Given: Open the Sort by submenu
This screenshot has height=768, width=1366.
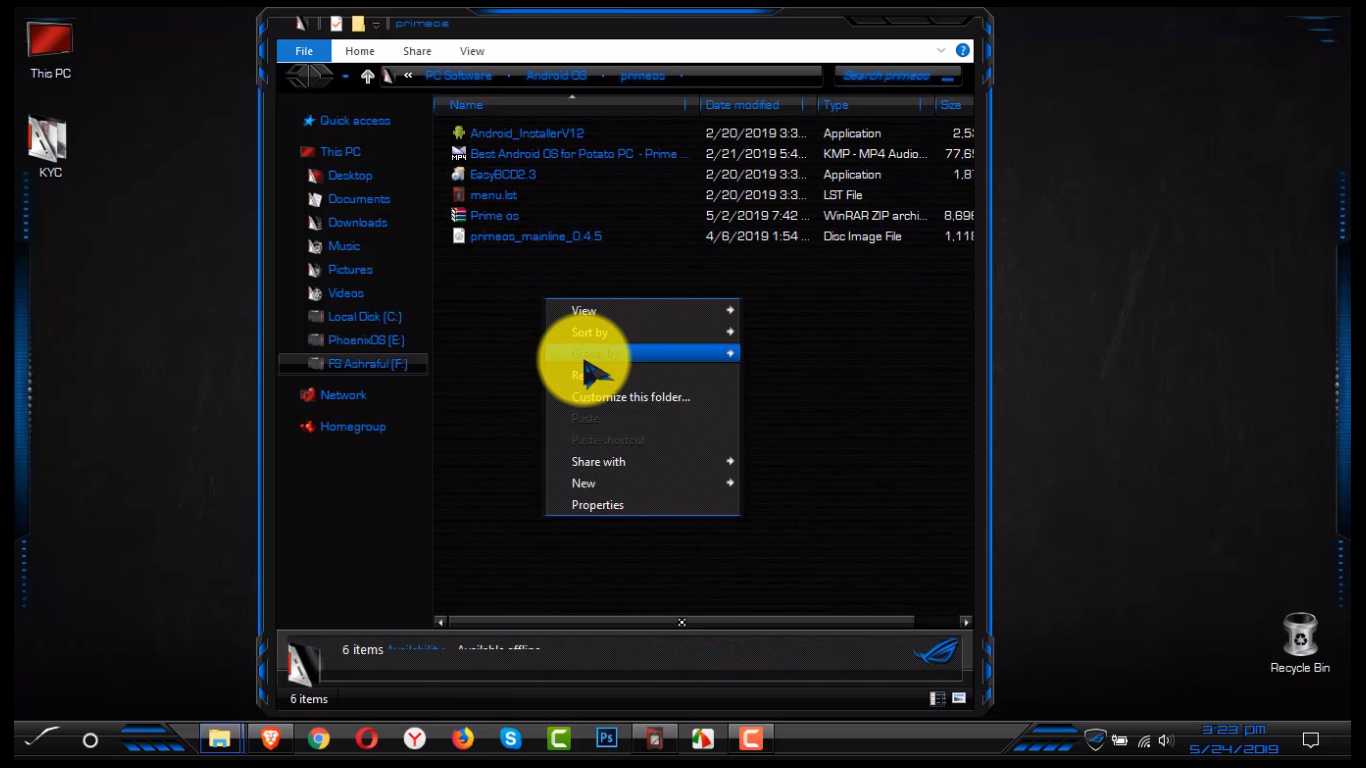Looking at the screenshot, I should pos(642,332).
